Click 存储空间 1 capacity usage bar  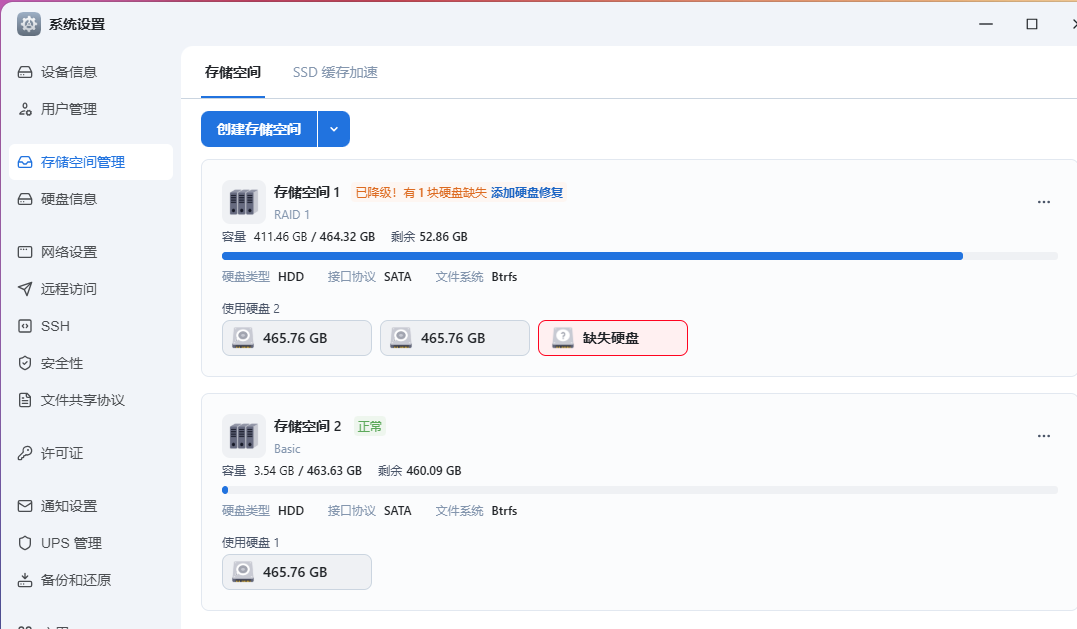pos(639,256)
